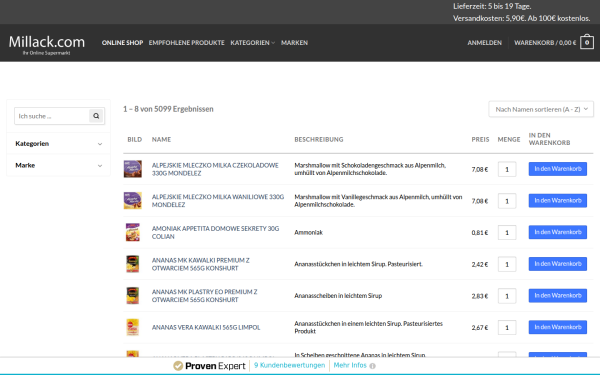Open Ananas Vera Kawalki 565G Limpol link

point(206,328)
